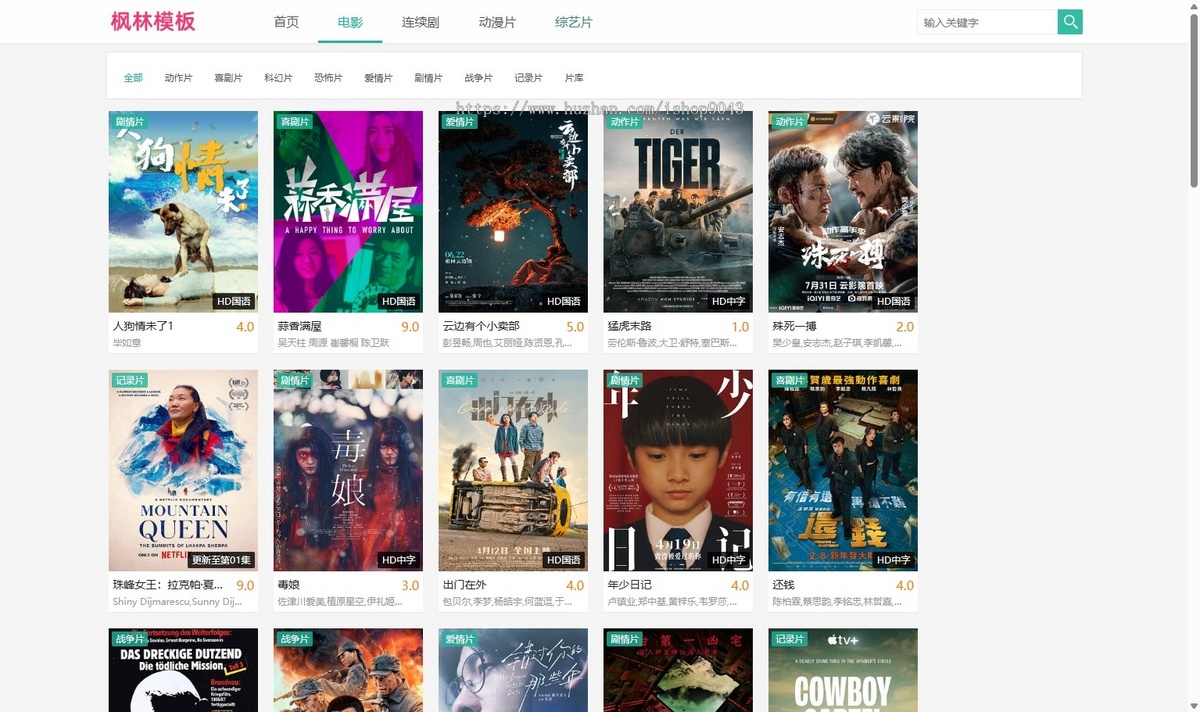The width and height of the screenshot is (1200, 712).
Task: Open the Mountain Queen poster thumbnail
Action: click(x=183, y=470)
